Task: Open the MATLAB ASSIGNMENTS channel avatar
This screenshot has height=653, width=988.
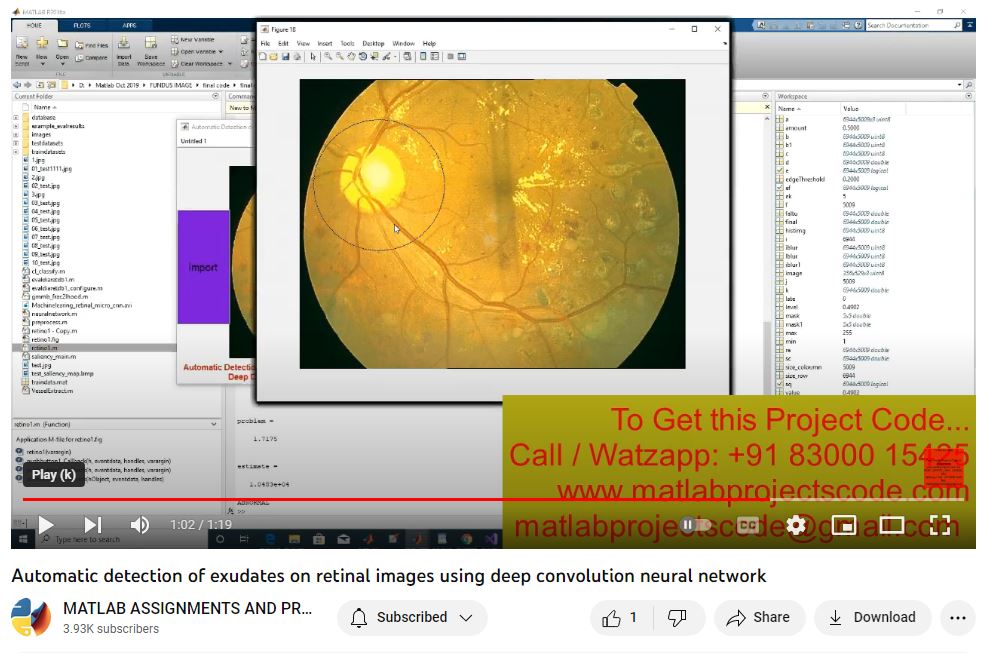Action: [31, 617]
